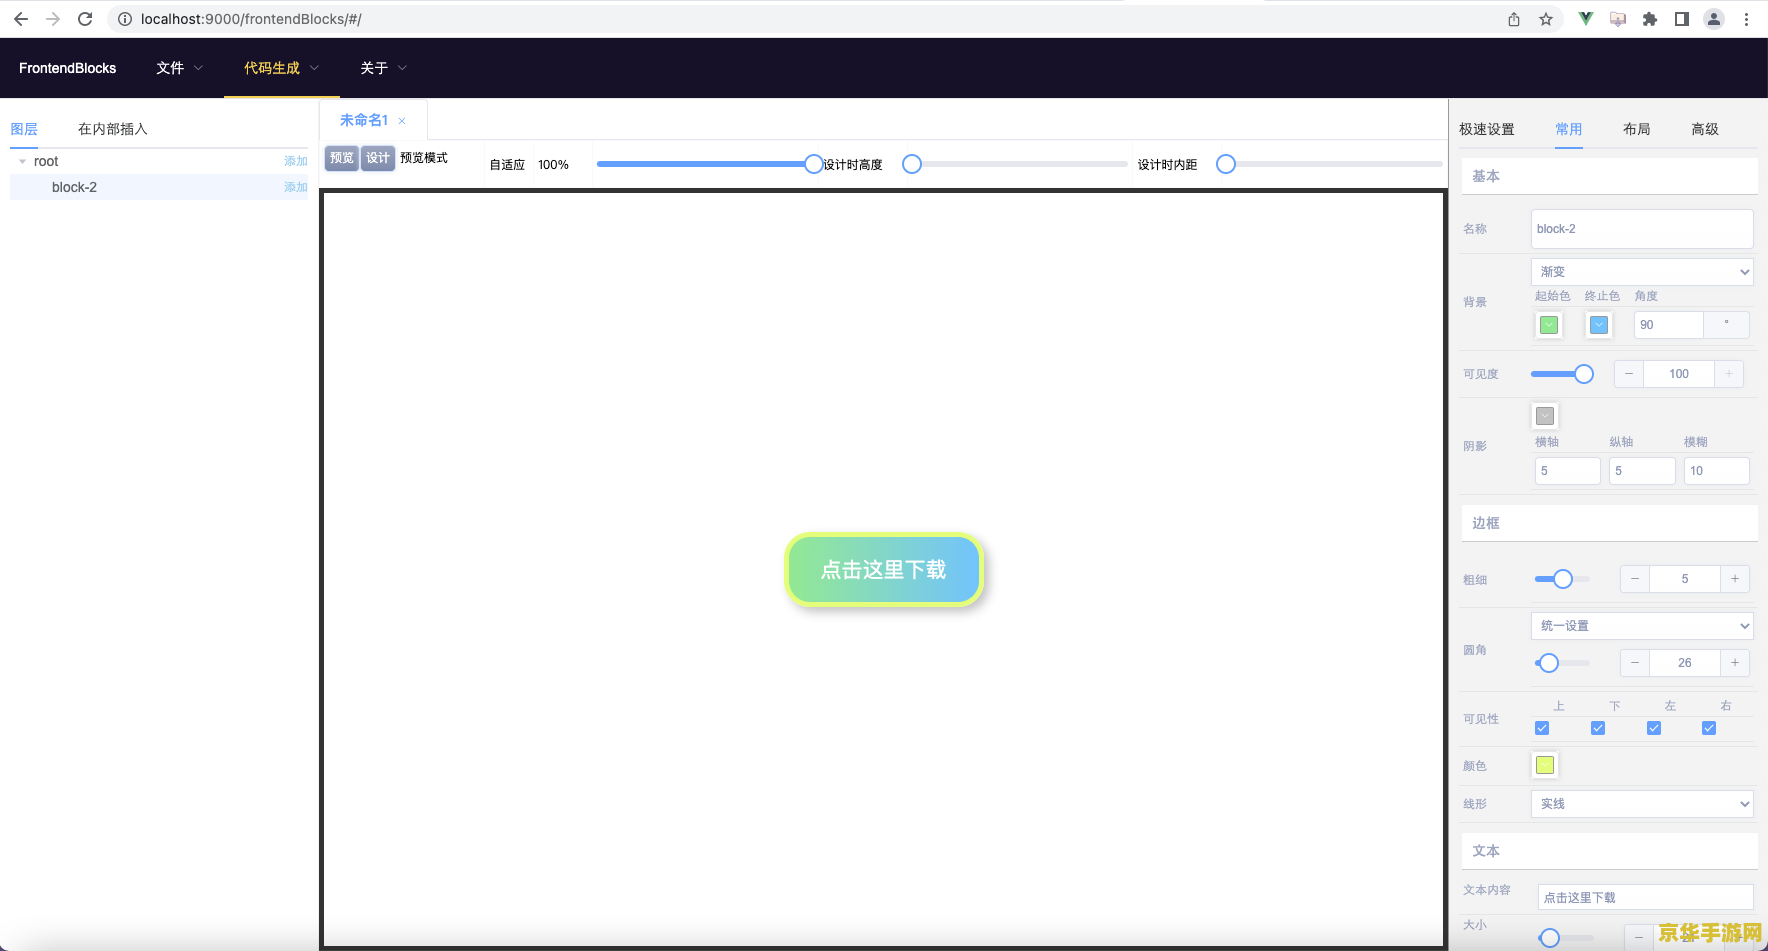Screen dimensions: 1768x951
Task: Switch to the 图层 tab
Action: (24, 129)
